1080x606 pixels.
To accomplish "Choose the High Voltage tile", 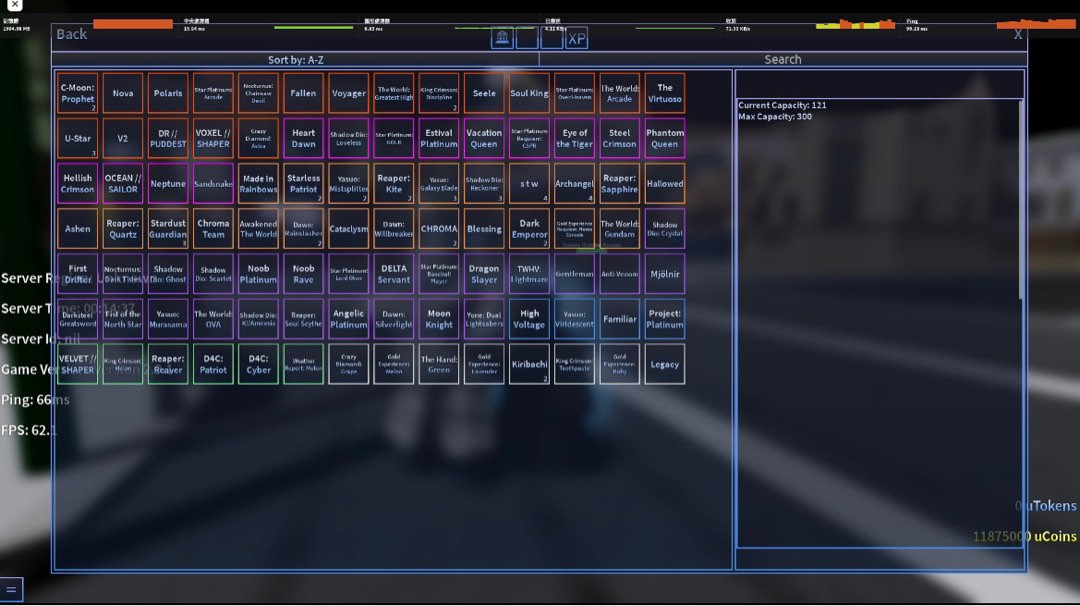I will pyautogui.click(x=529, y=319).
